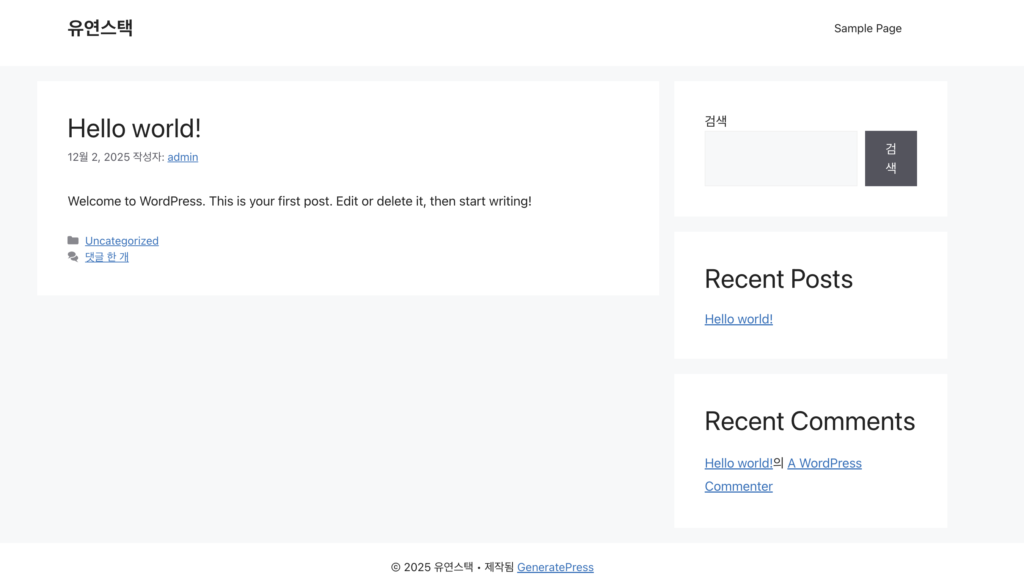This screenshot has width=1024, height=584.
Task: Open the GeneratePress footer link
Action: tap(555, 567)
